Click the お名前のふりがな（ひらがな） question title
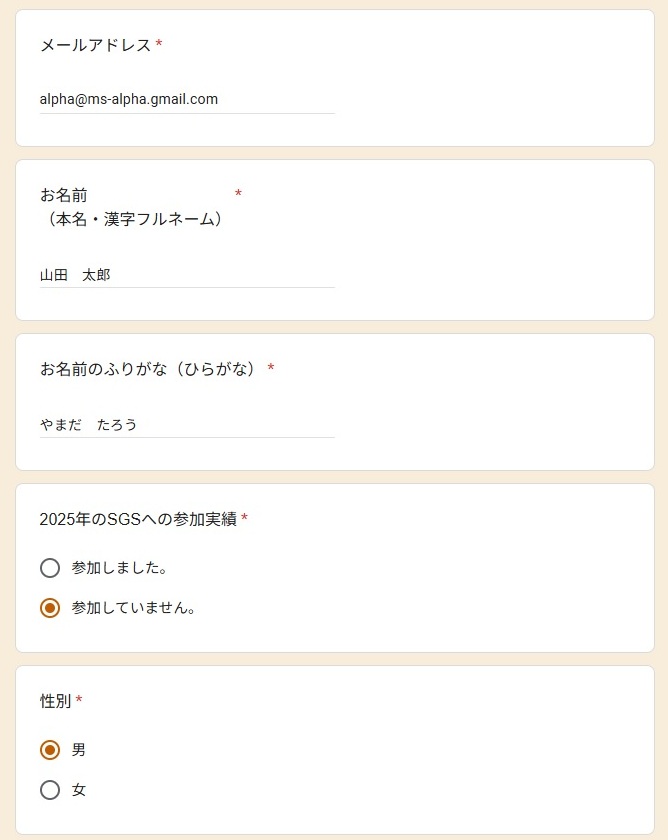This screenshot has height=840, width=668. point(149,369)
